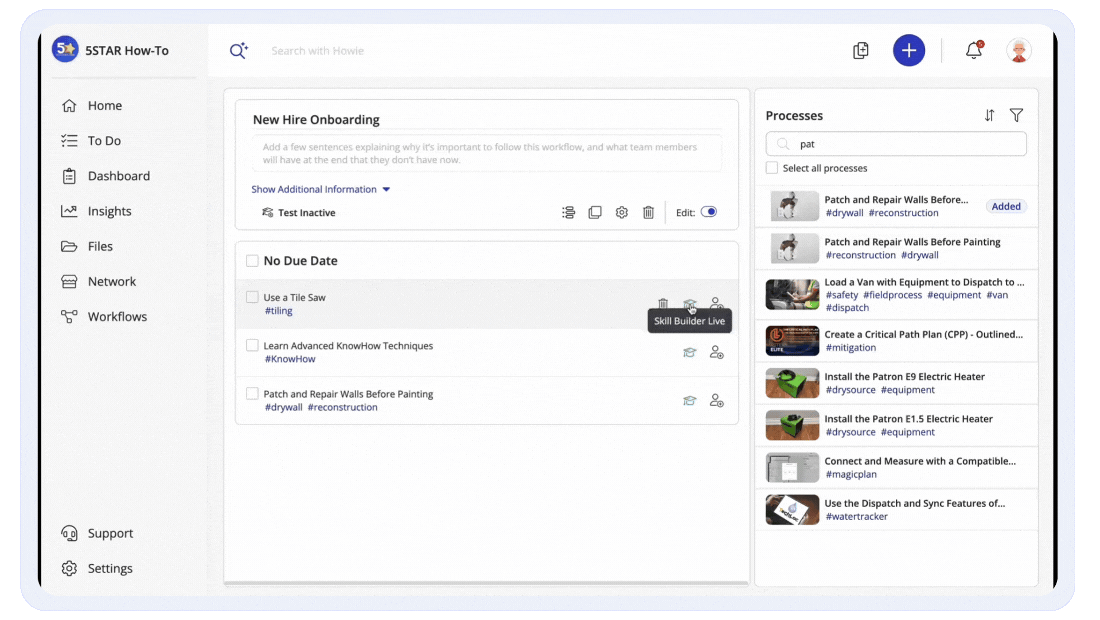Click the Processes sort arrows icon
The image size is (1100, 620).
point(989,115)
